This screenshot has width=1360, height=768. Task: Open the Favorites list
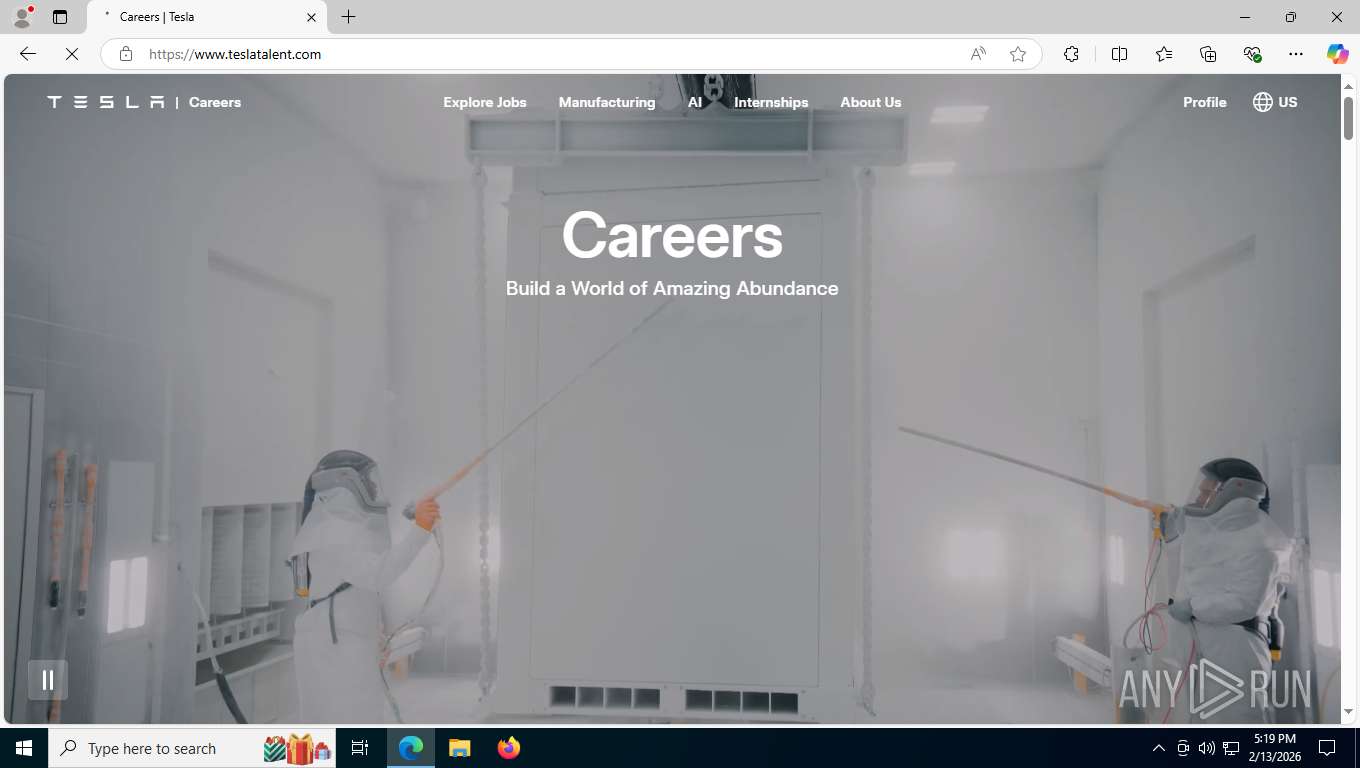pos(1164,54)
